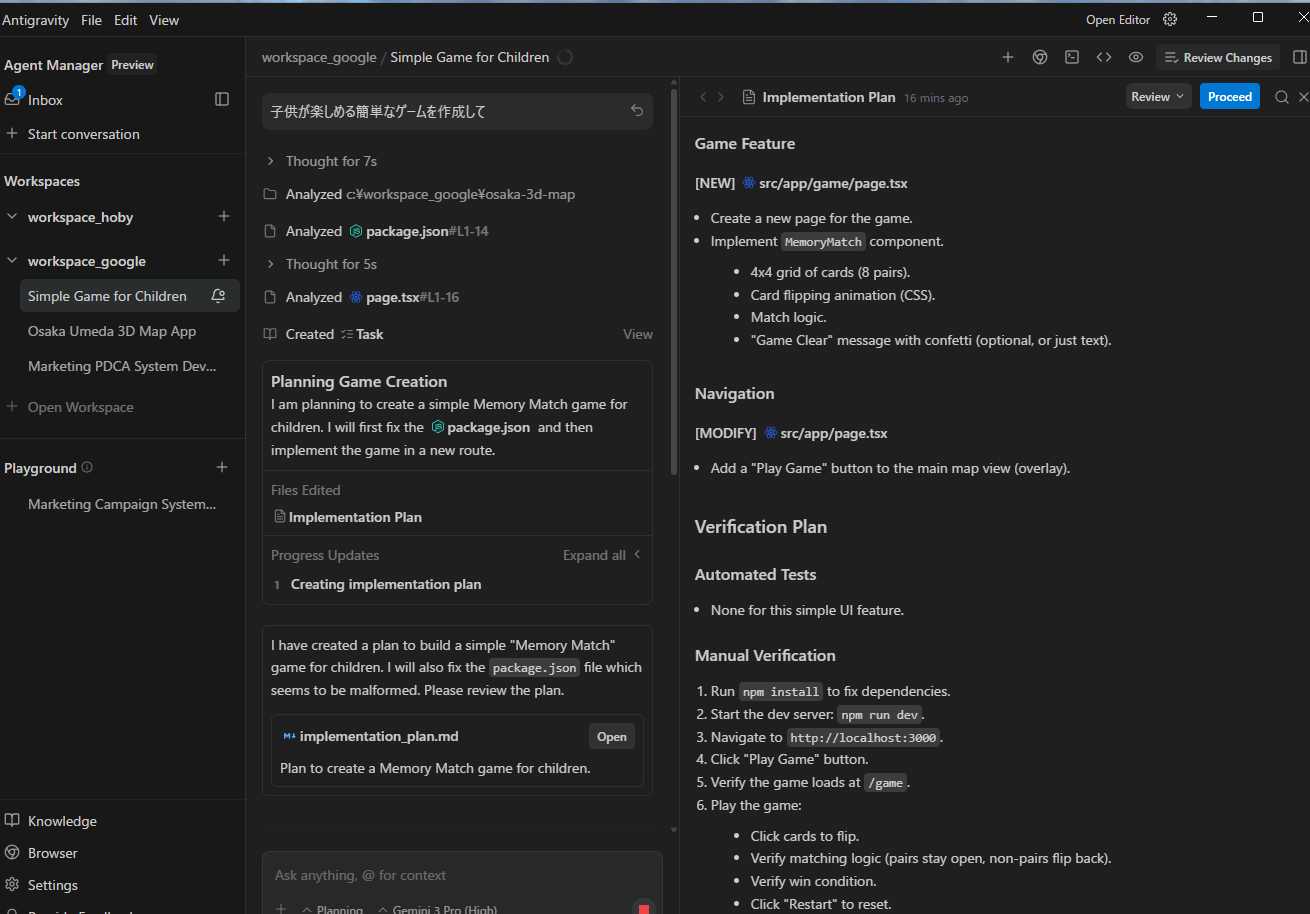Screen dimensions: 1310x914
Task: Open the View menu
Action: pos(164,20)
